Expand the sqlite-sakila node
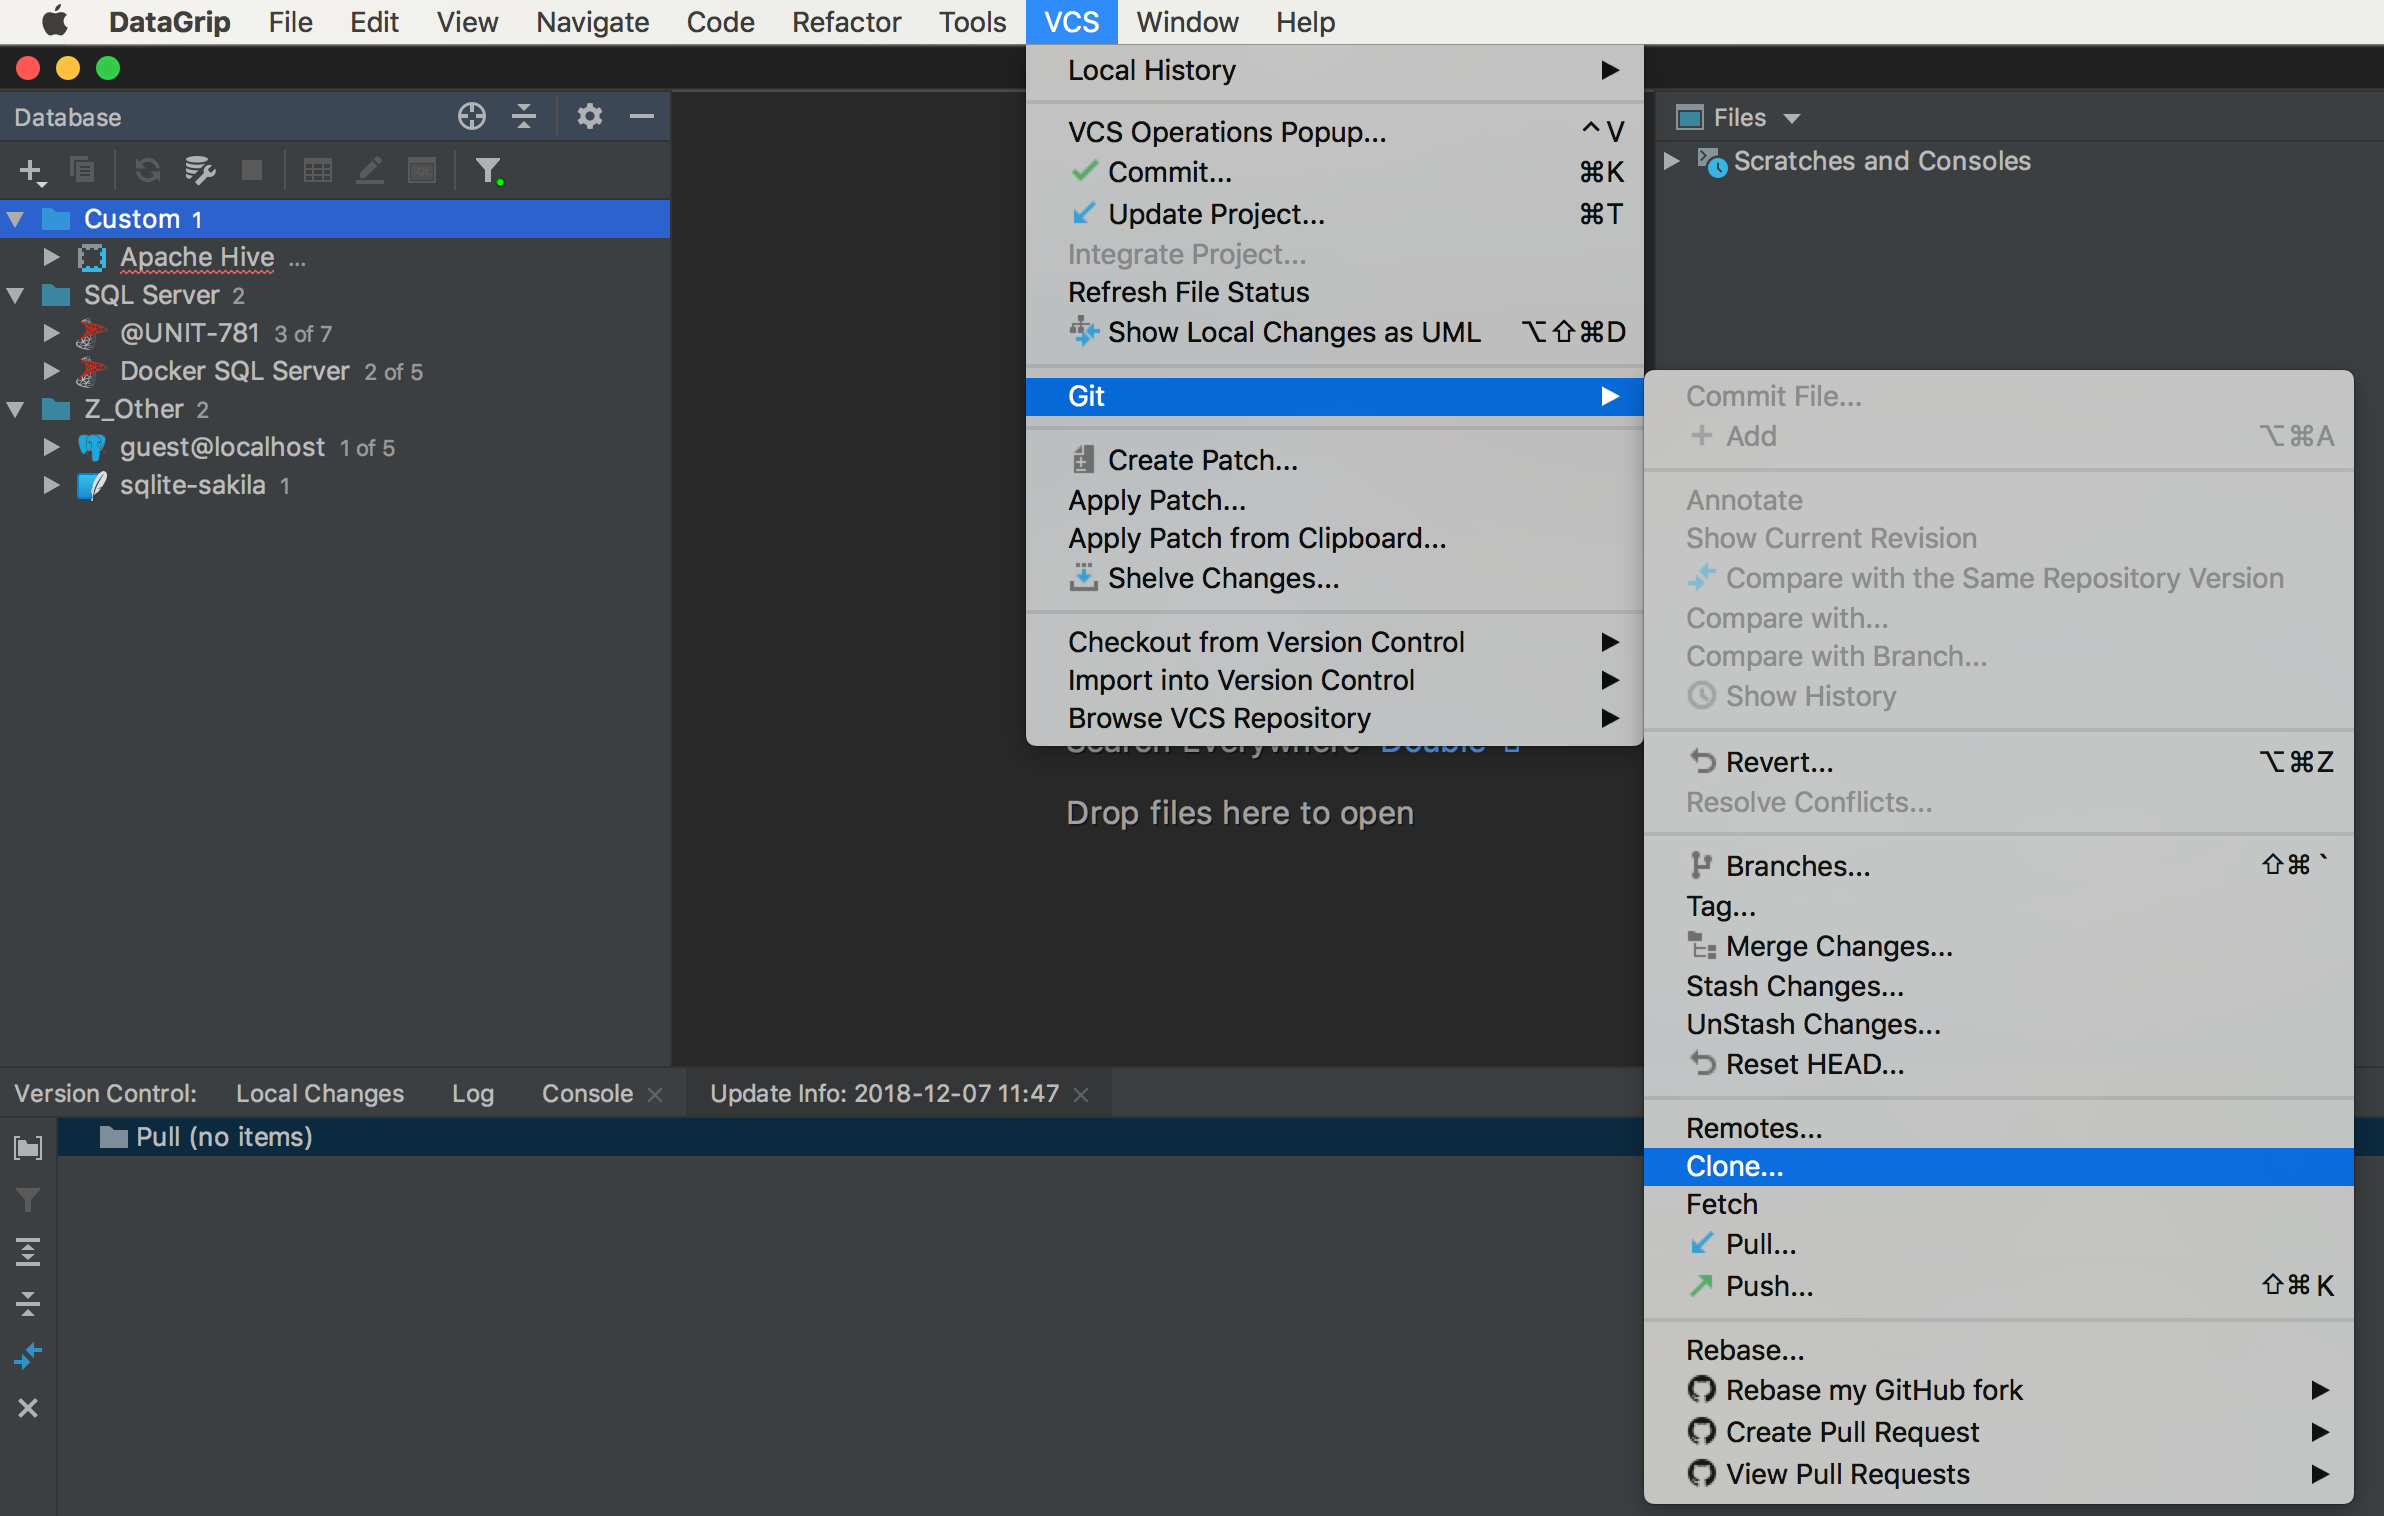Viewport: 2384px width, 1516px height. tap(51, 485)
